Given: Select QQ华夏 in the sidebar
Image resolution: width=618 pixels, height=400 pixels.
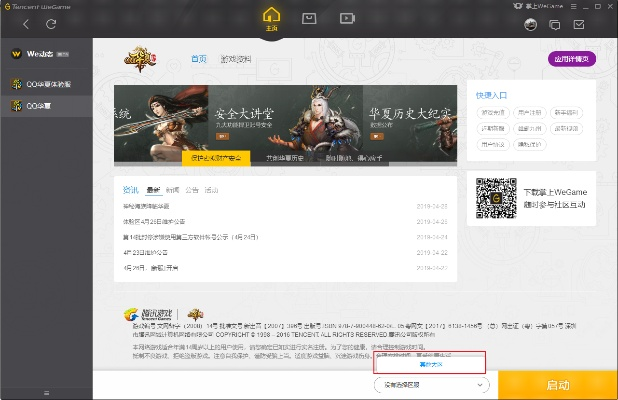Looking at the screenshot, I should click(47, 106).
